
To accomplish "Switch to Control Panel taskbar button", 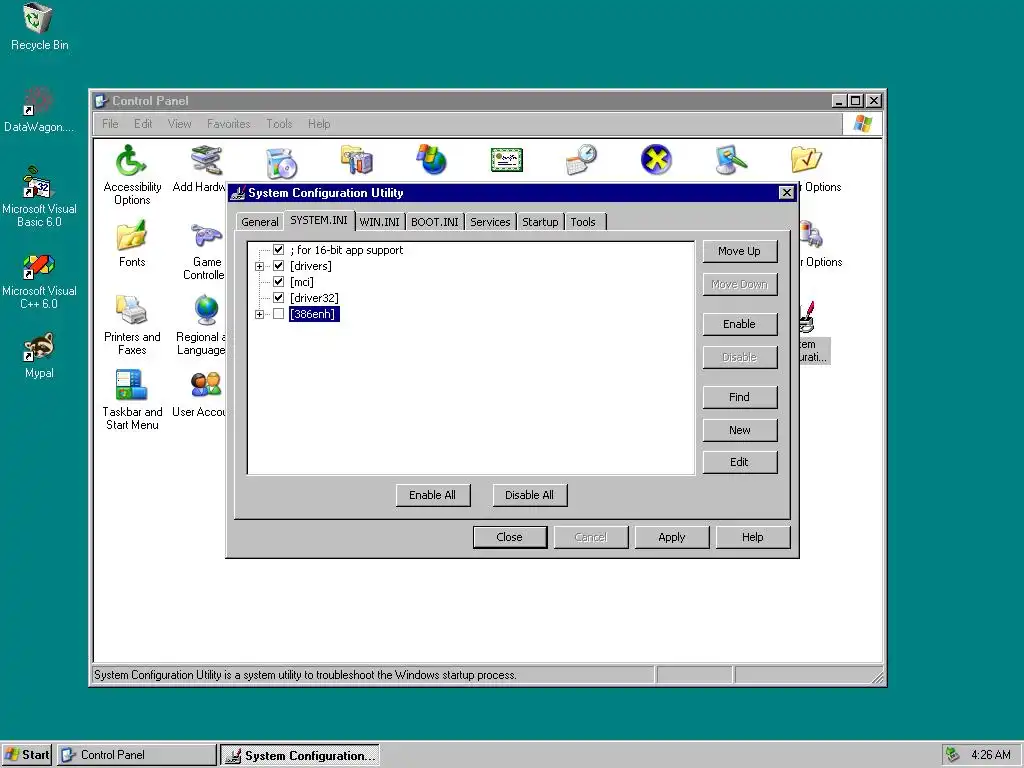I will [x=136, y=755].
